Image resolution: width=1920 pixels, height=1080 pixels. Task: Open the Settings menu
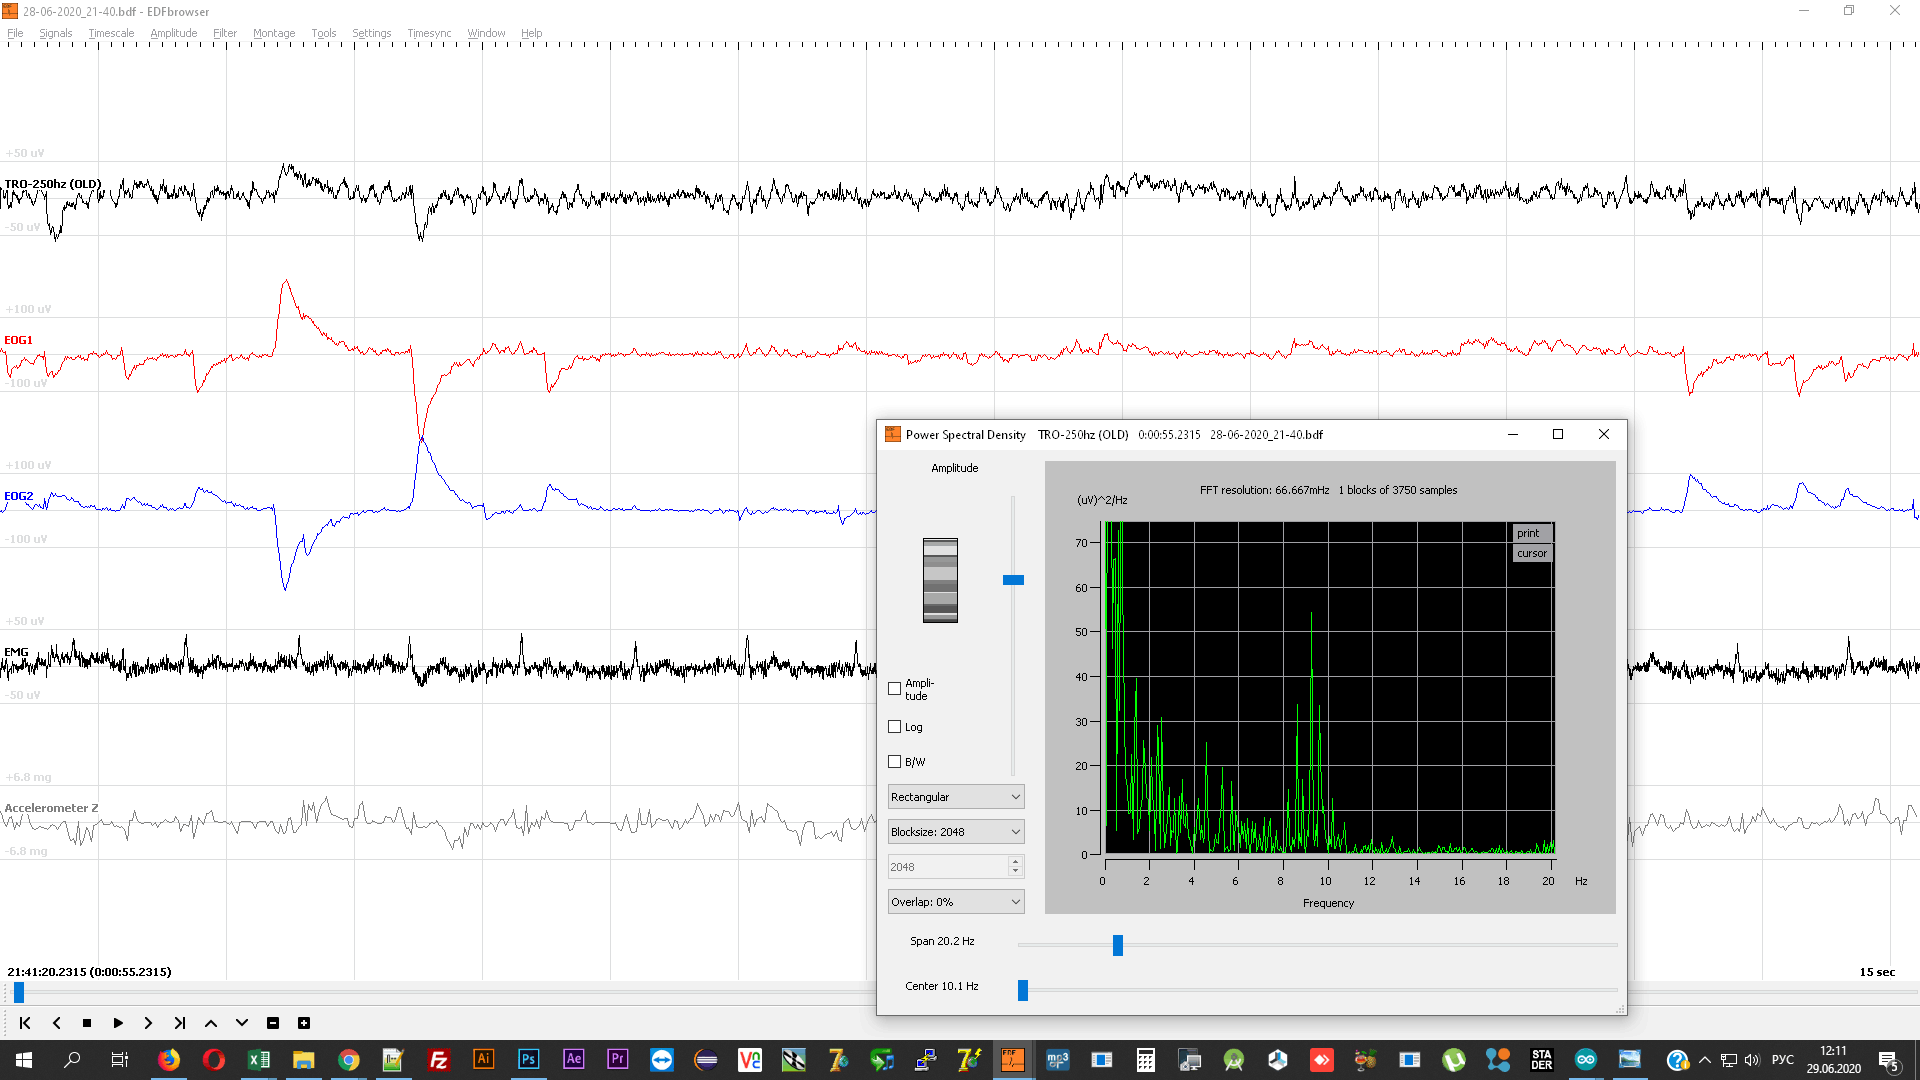pyautogui.click(x=372, y=33)
